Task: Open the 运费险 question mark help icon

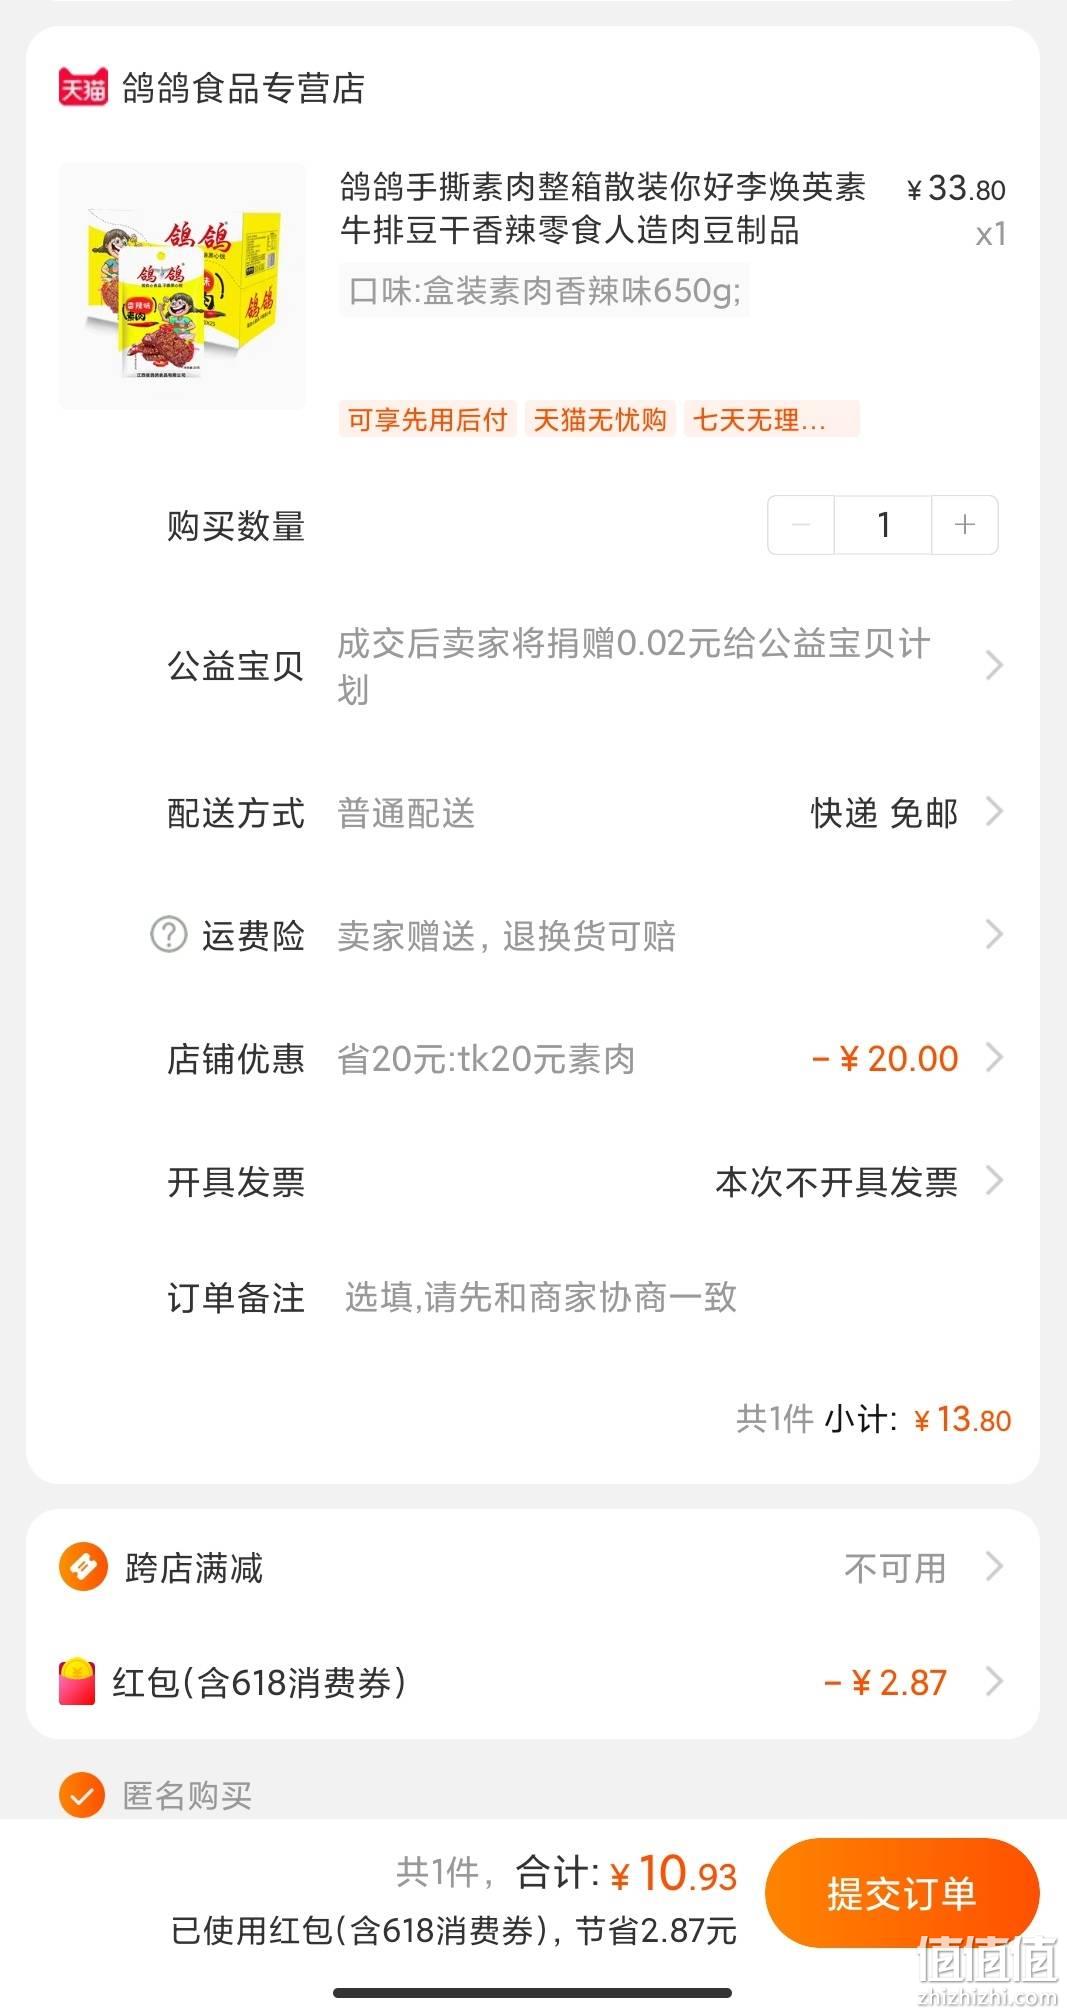Action: (168, 935)
